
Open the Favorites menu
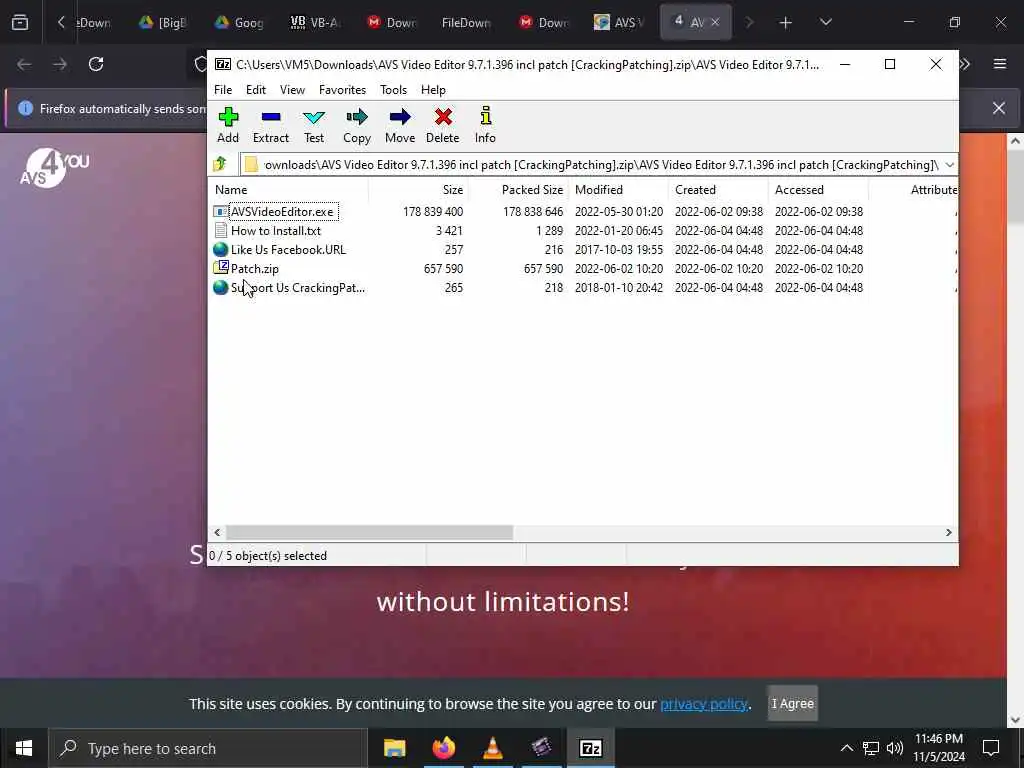coord(342,89)
